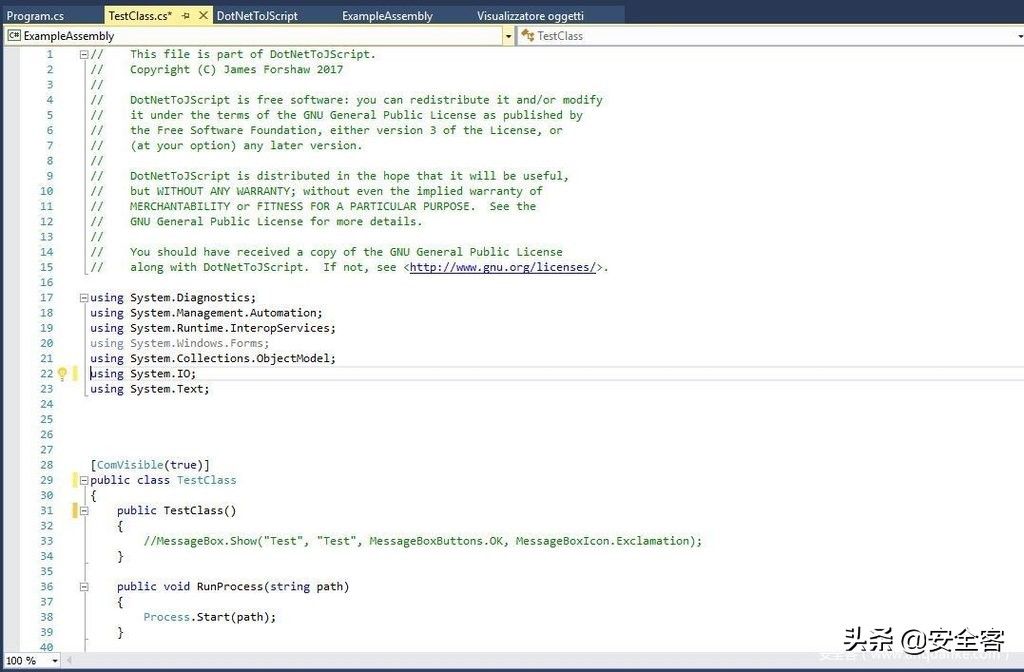Switch to the ExampleAssembly tab

387,16
